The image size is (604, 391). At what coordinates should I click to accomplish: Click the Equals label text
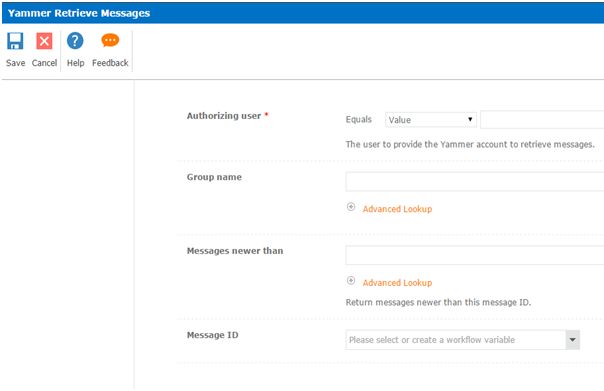tap(359, 119)
